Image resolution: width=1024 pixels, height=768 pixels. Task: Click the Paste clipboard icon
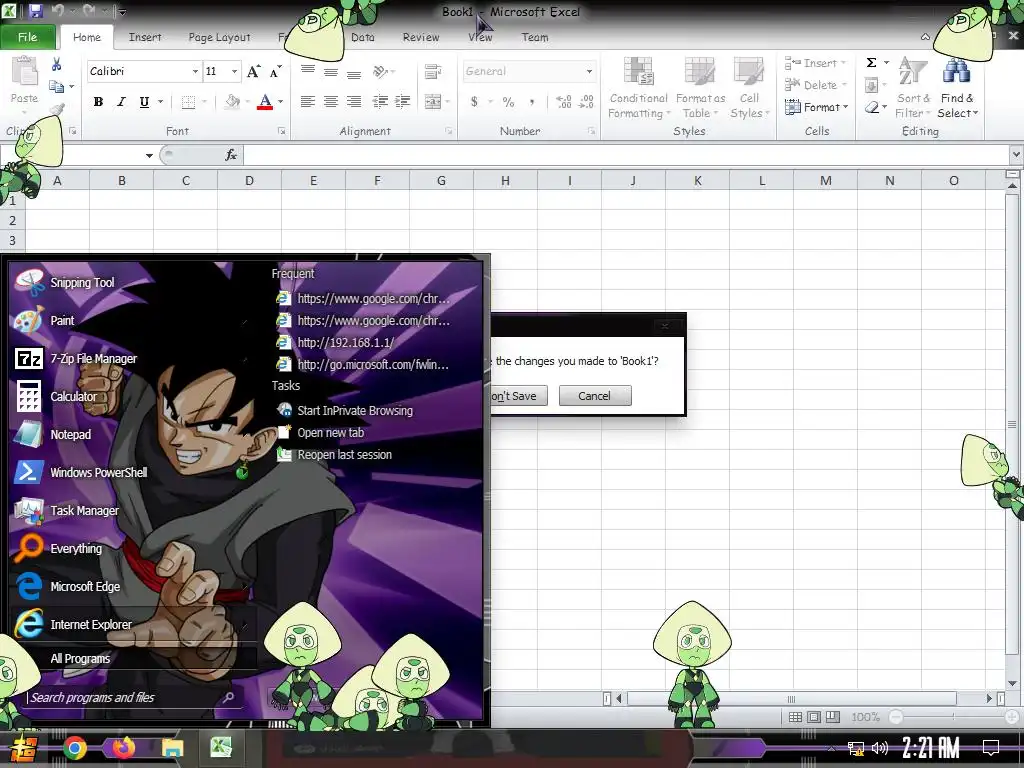[24, 72]
